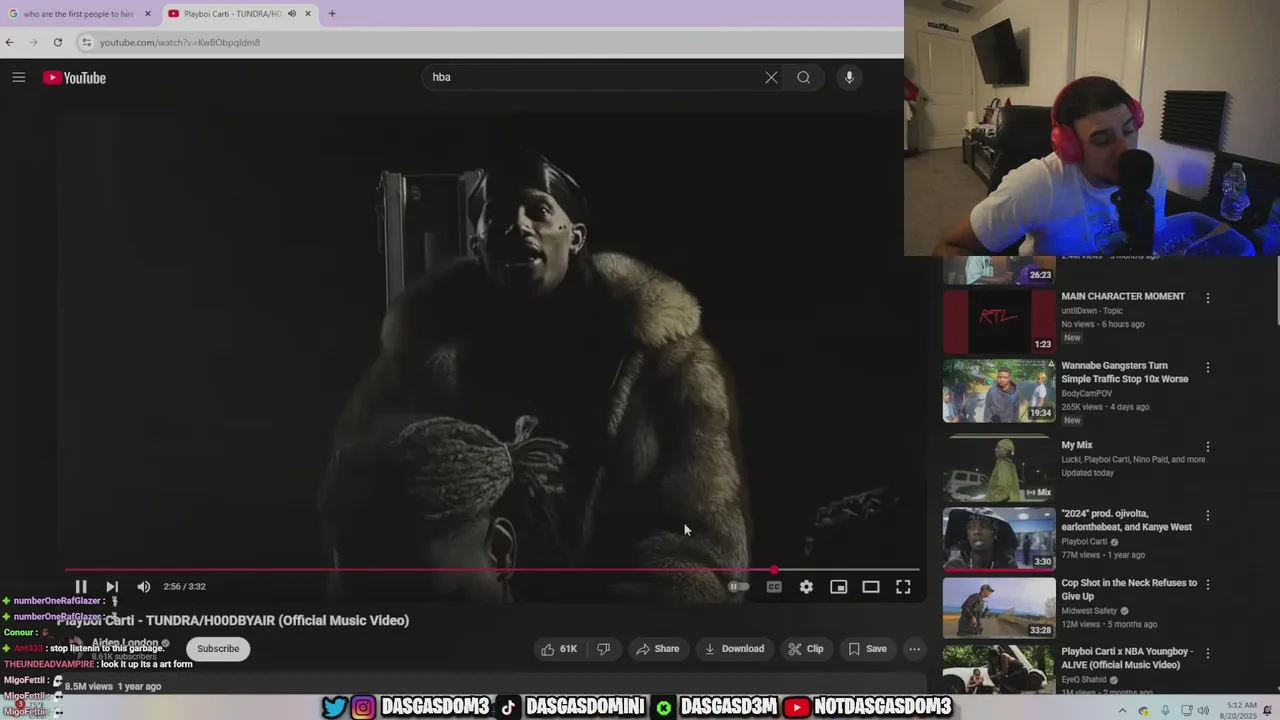This screenshot has width=1280, height=720.
Task: Open the YouTube hamburger guide menu
Action: click(18, 77)
